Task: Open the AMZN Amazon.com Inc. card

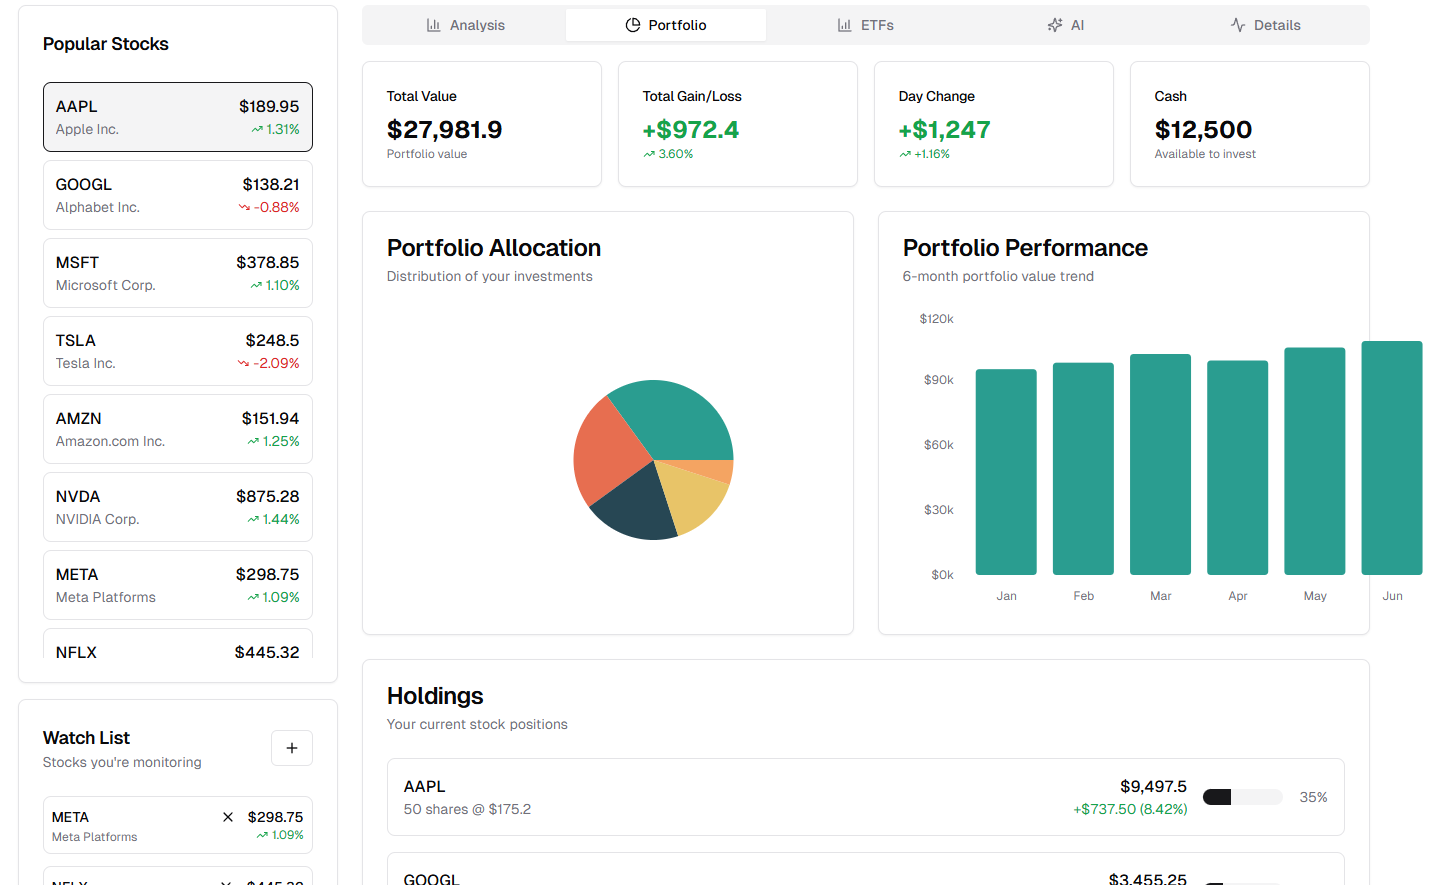Action: [x=178, y=429]
